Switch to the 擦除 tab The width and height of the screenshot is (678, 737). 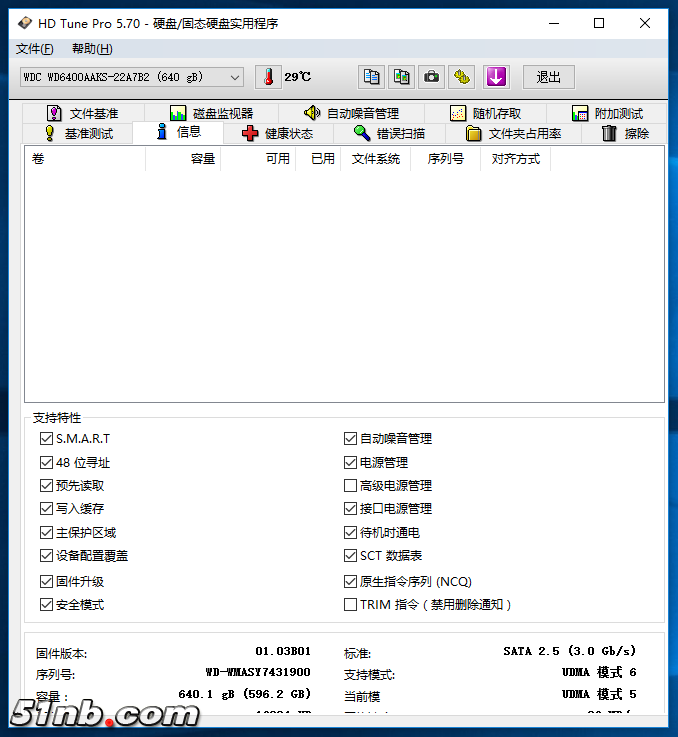625,133
